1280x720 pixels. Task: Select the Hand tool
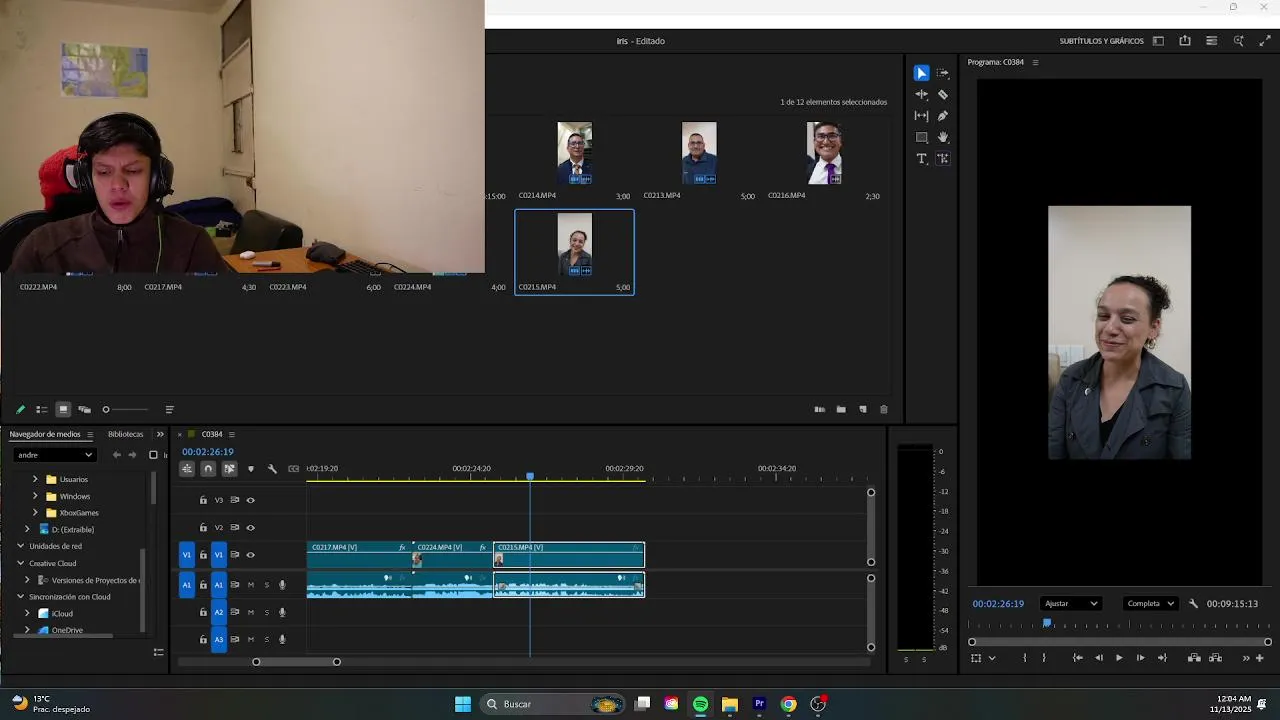point(943,137)
